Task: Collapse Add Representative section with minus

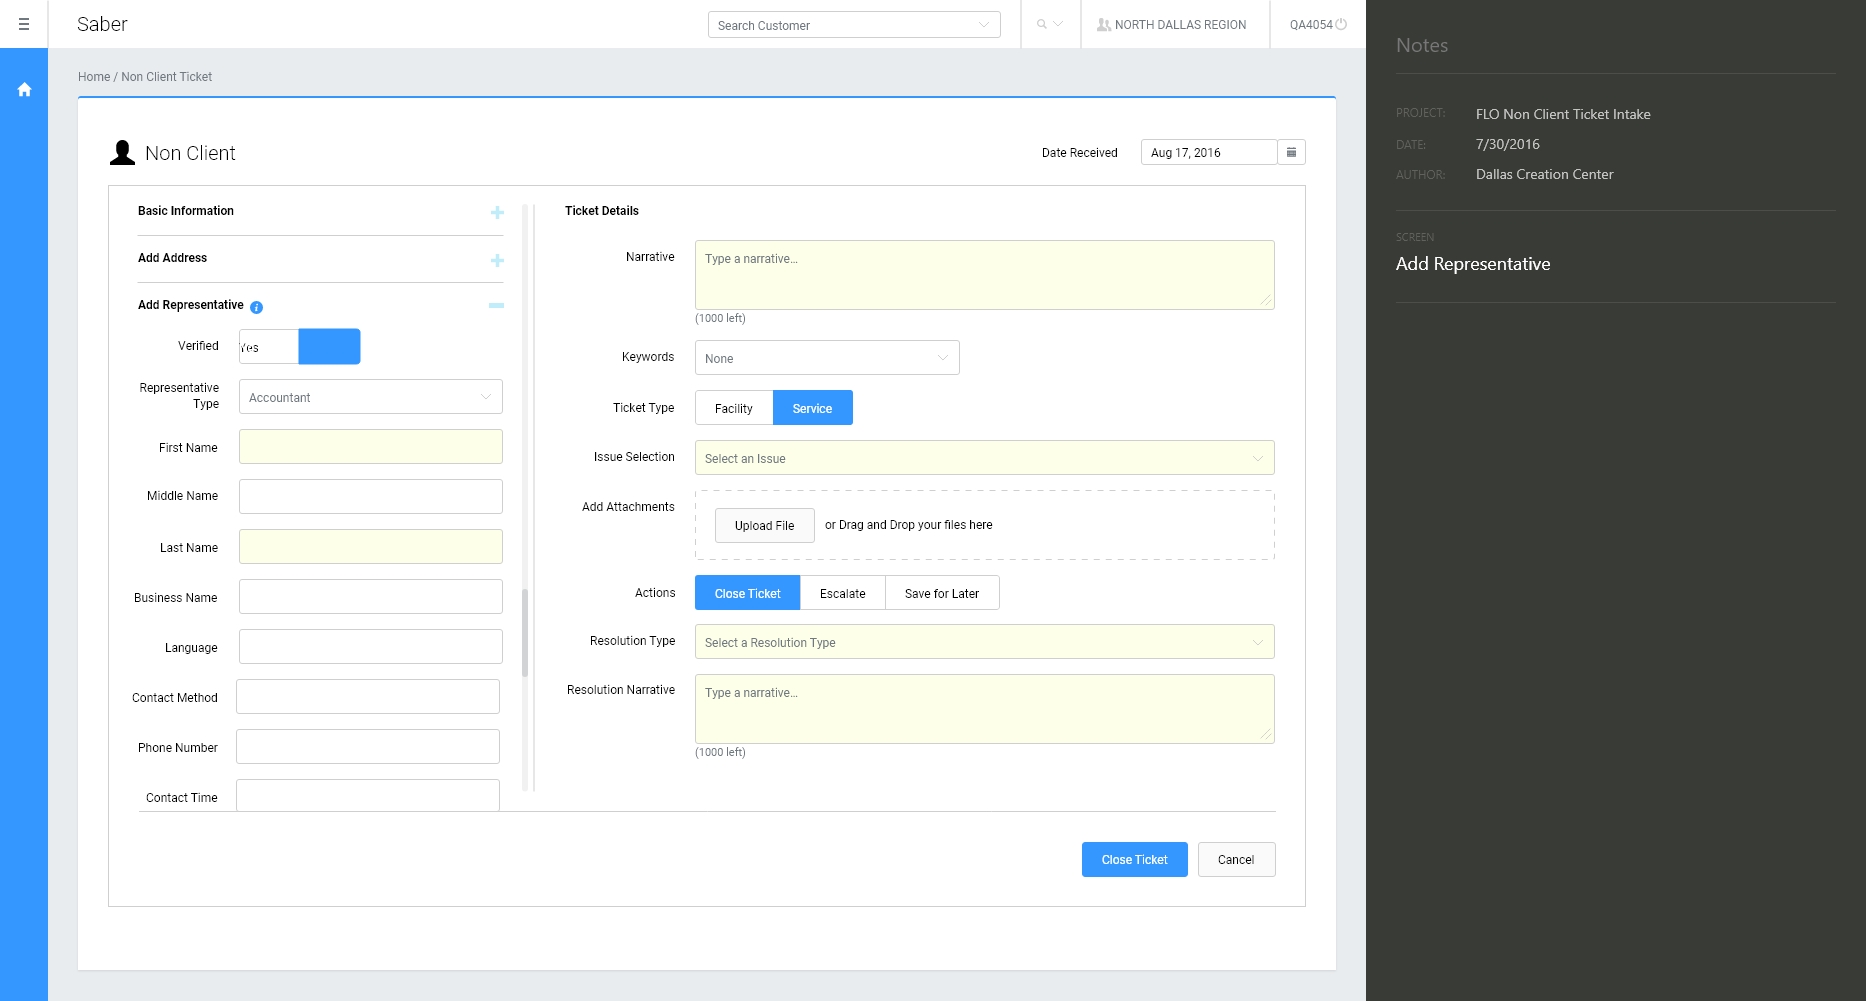Action: (x=496, y=305)
